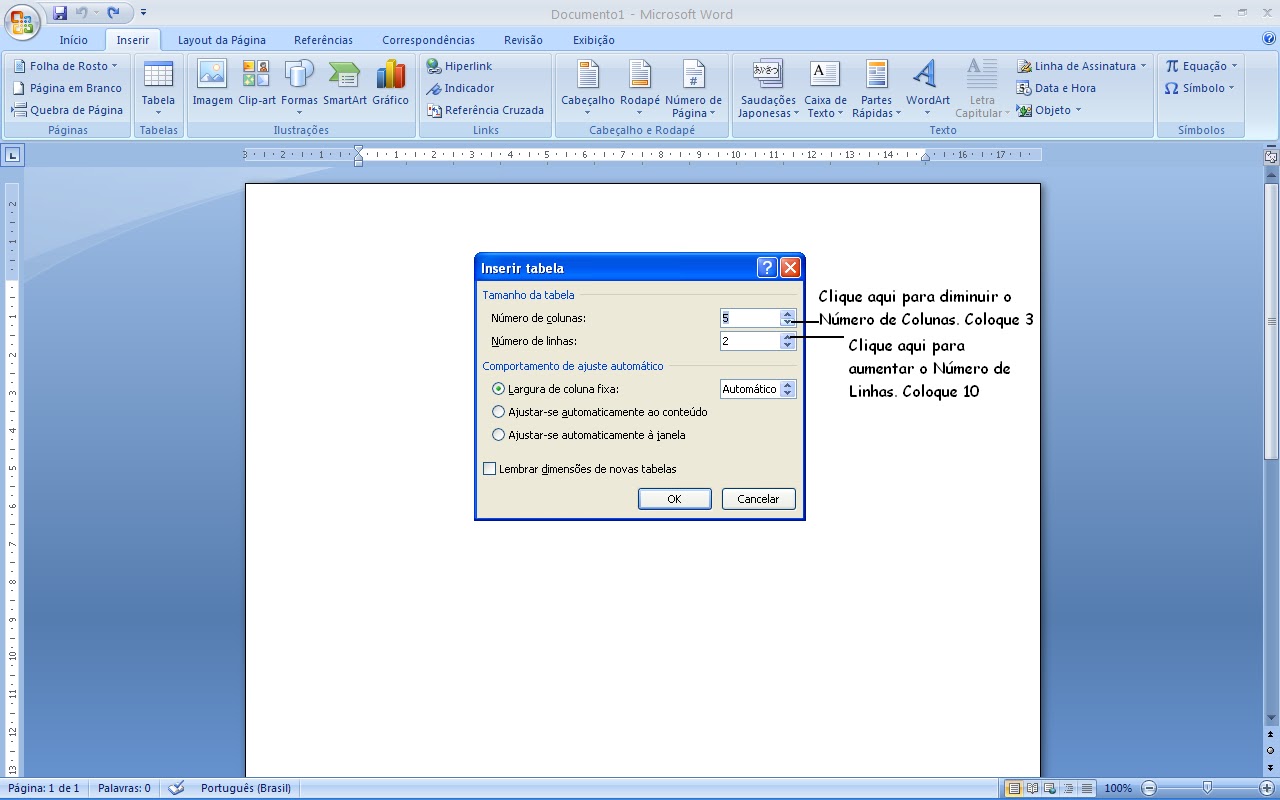Open Linha de Assinatura dropdown arrow
Image resolution: width=1280 pixels, height=800 pixels.
[x=1143, y=66]
